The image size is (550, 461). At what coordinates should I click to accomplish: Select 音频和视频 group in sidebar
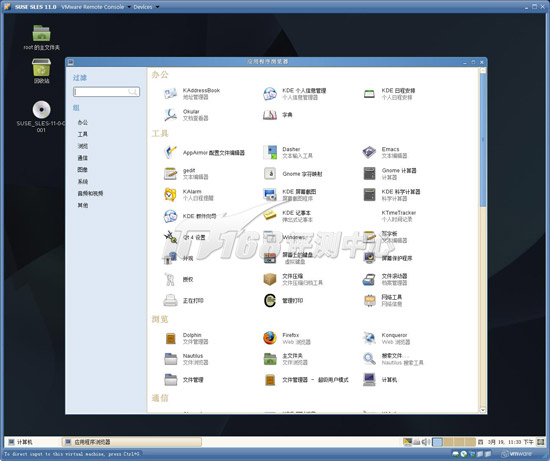(x=90, y=193)
